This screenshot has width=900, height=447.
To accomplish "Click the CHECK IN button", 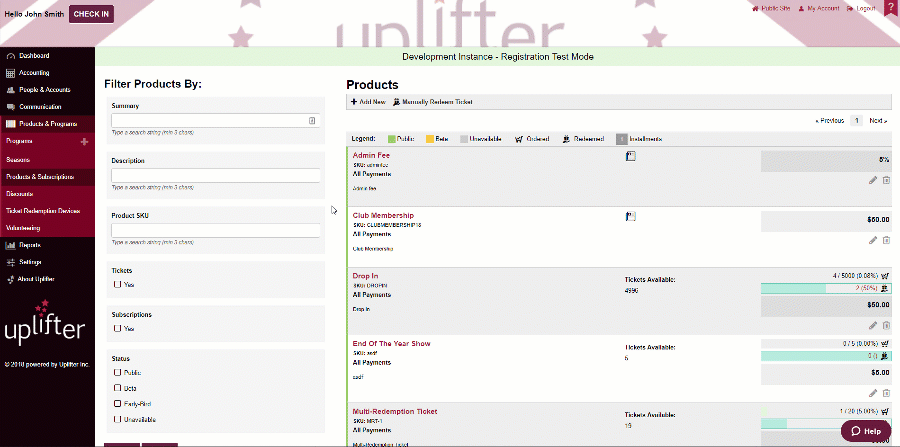I will click(x=91, y=14).
